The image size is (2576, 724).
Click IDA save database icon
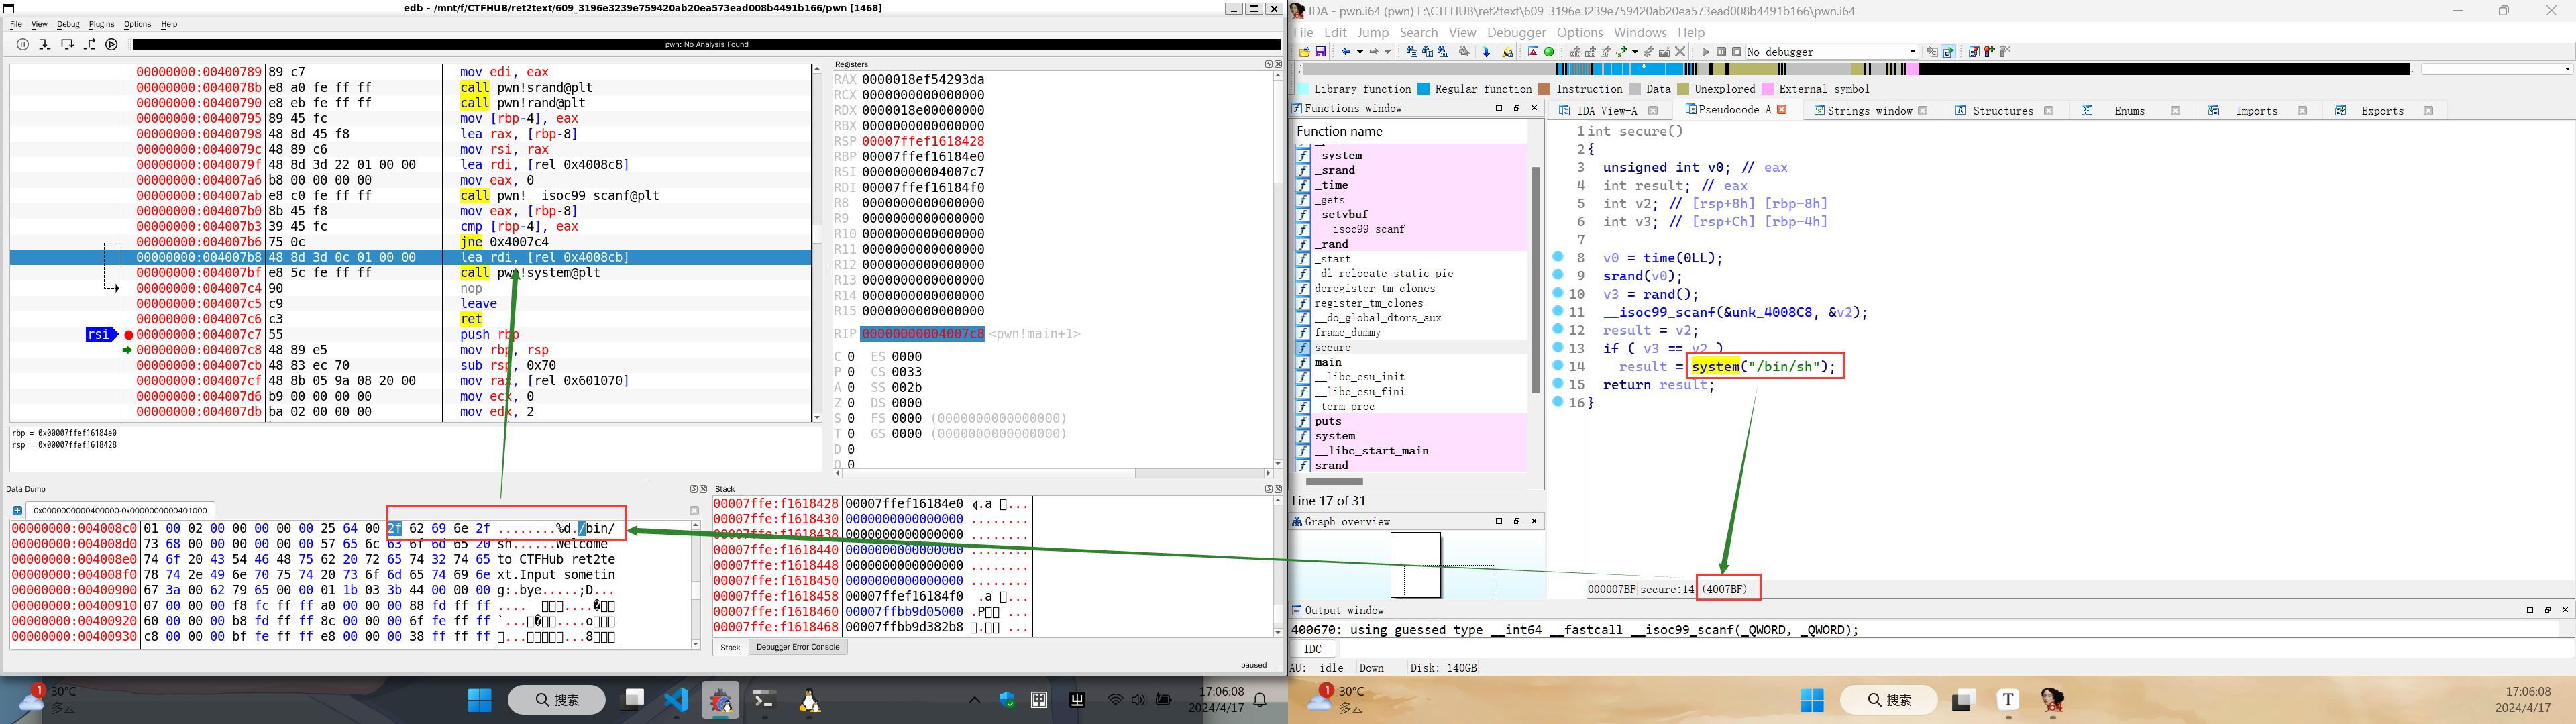coord(1321,52)
